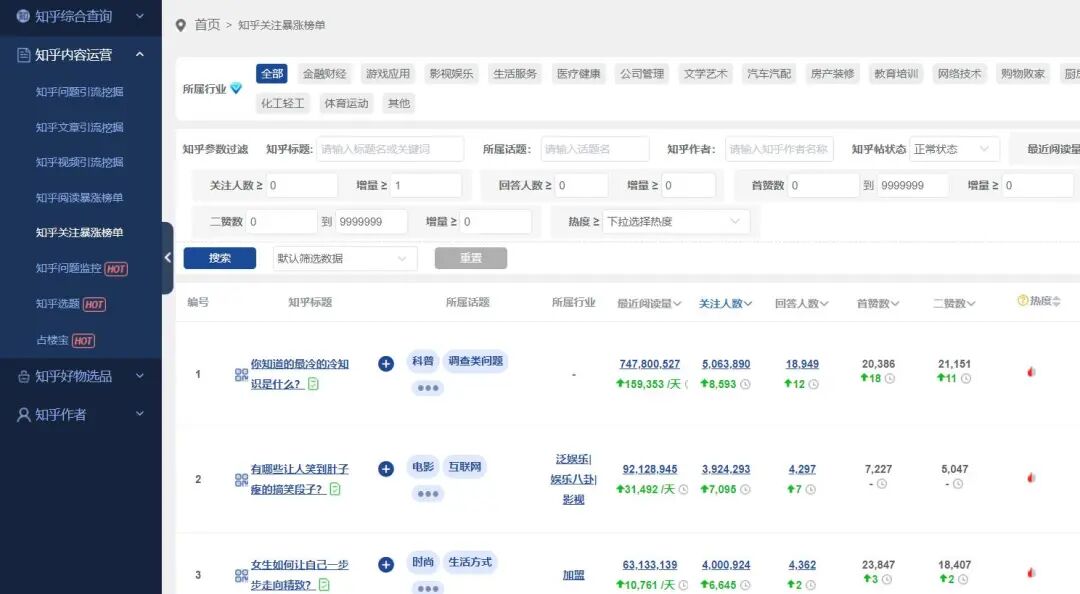Go to 首页 in the breadcrumb

click(x=207, y=25)
